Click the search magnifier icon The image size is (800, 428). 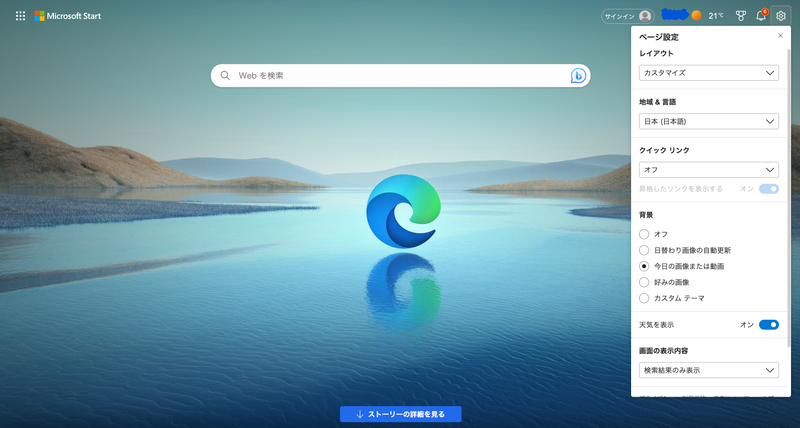(x=225, y=76)
